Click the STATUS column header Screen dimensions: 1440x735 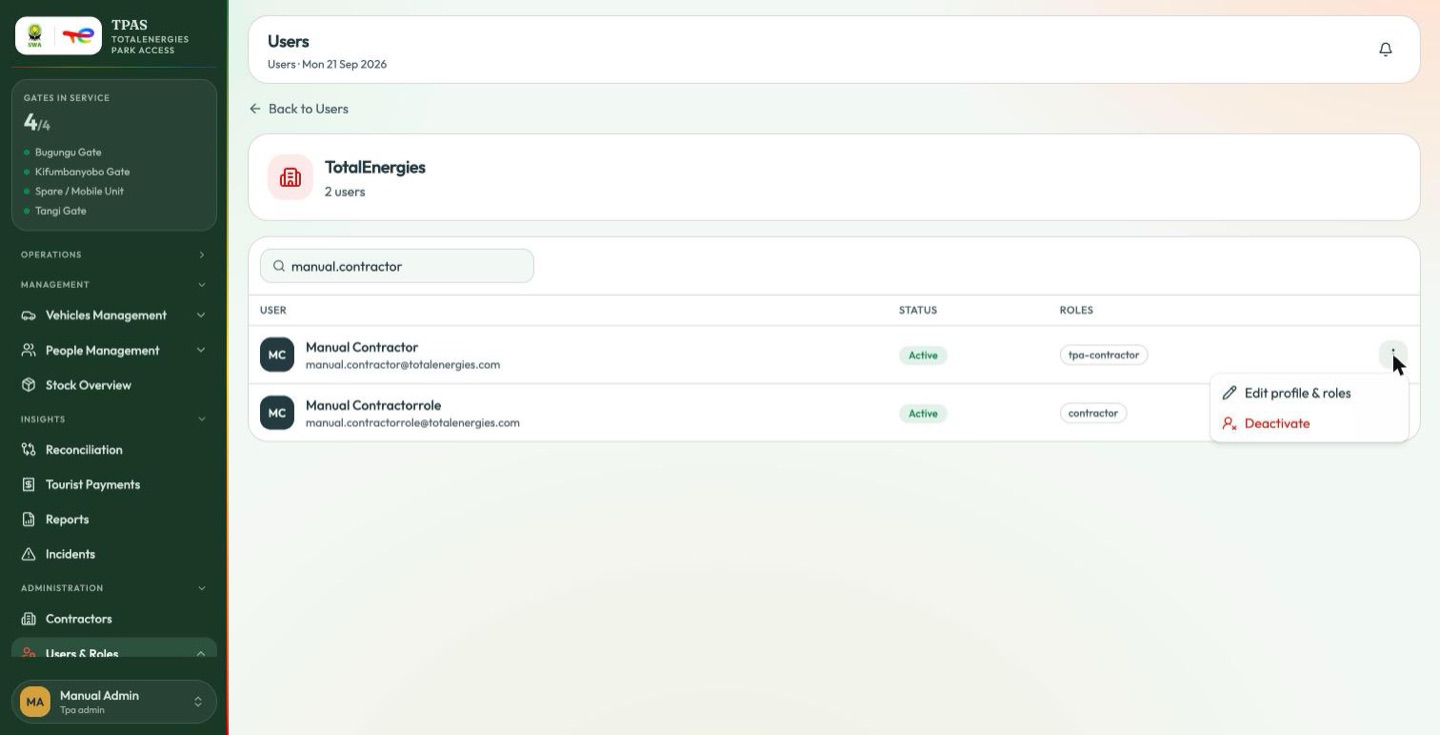coord(918,310)
